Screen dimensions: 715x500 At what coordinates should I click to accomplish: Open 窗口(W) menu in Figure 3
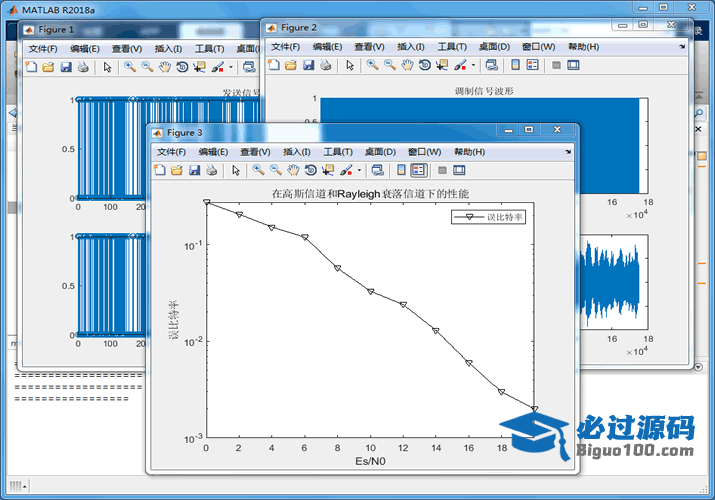click(425, 152)
